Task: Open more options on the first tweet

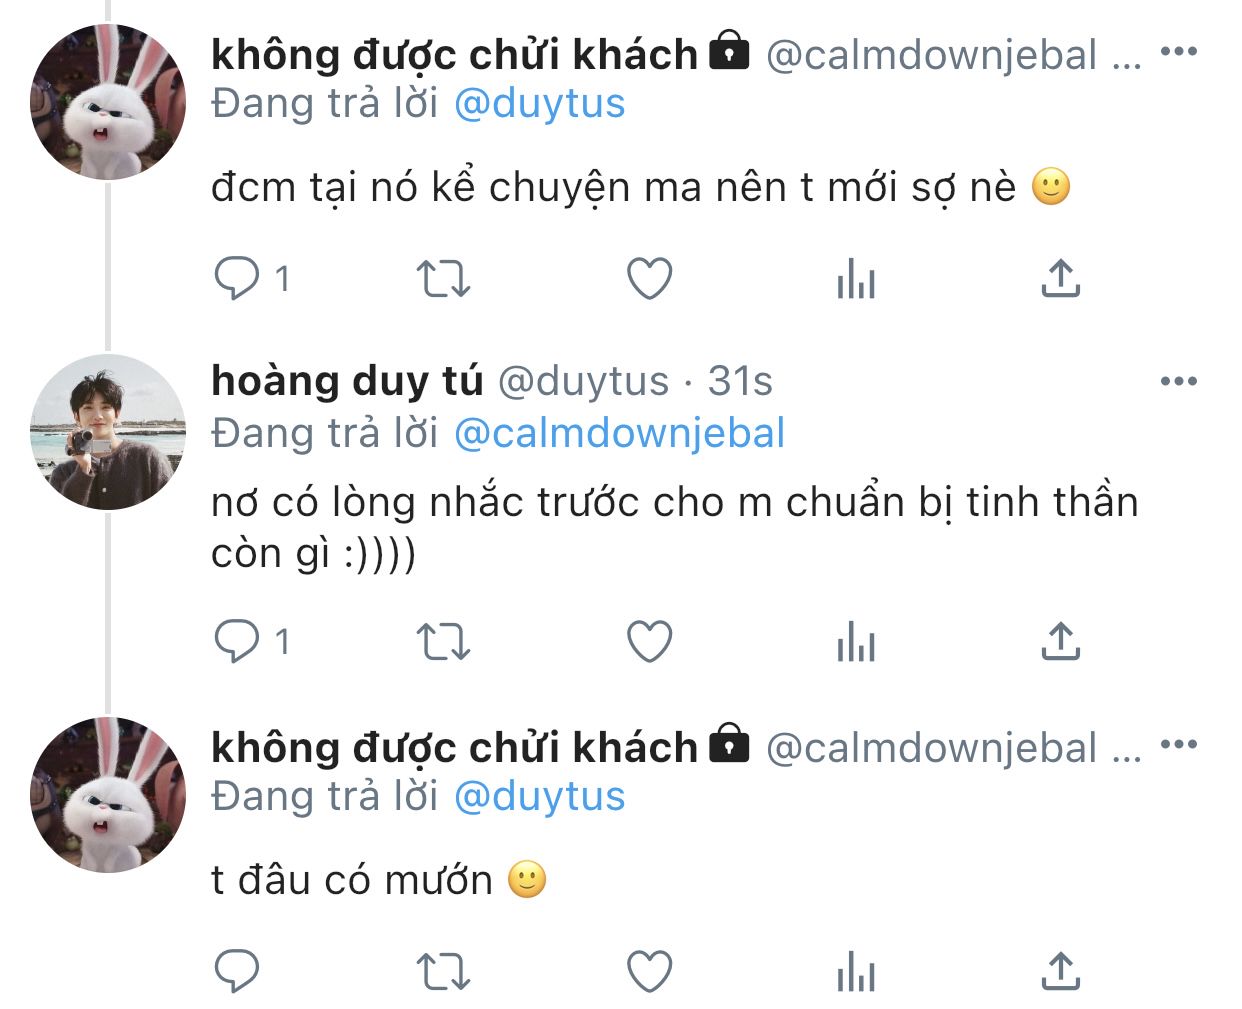Action: [1179, 51]
